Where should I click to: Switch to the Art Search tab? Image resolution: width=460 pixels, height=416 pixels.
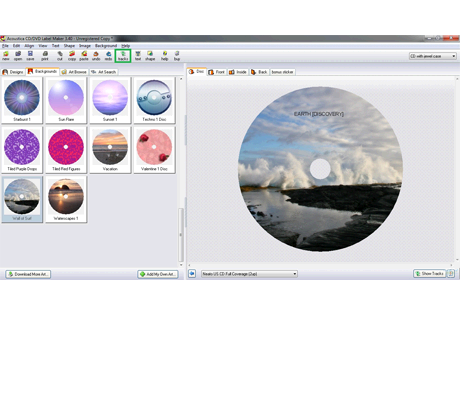(104, 72)
